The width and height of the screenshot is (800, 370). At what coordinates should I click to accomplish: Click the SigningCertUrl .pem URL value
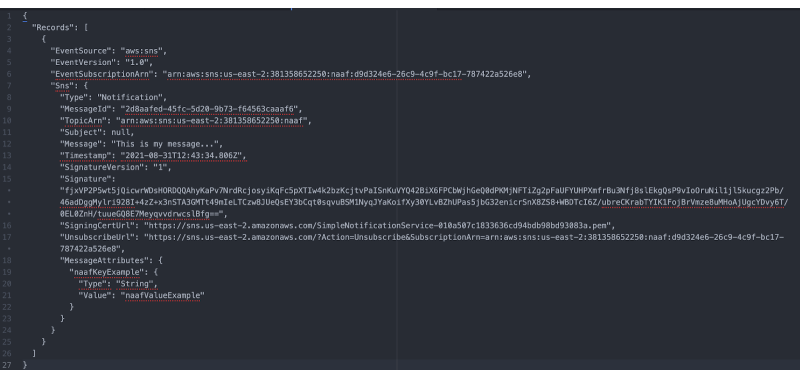[377, 226]
